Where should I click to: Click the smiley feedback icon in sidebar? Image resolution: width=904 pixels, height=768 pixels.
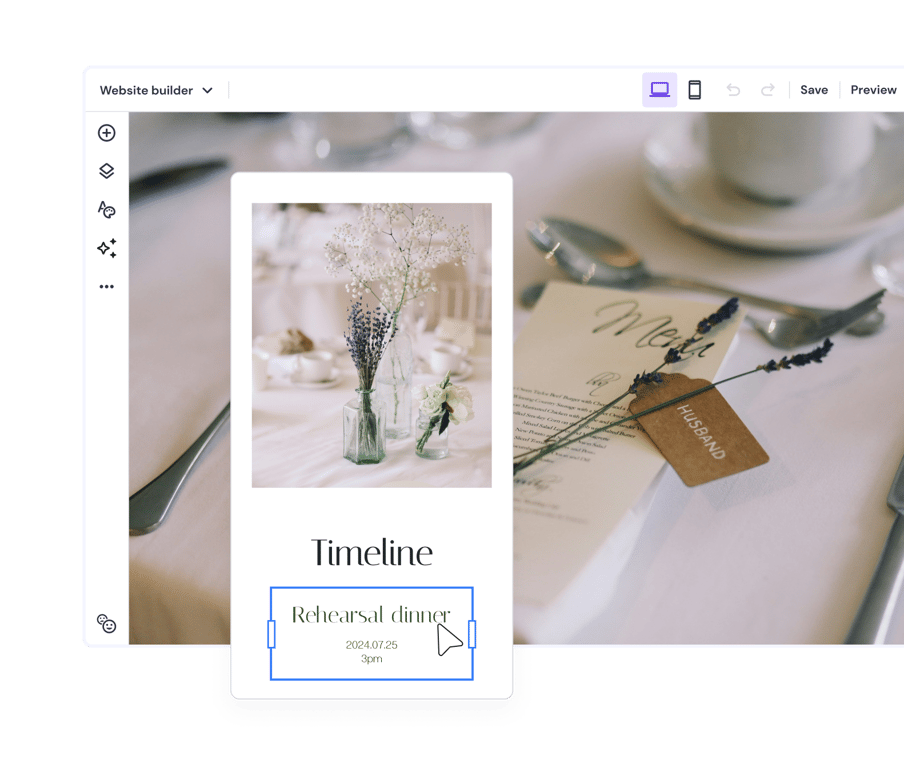(107, 624)
